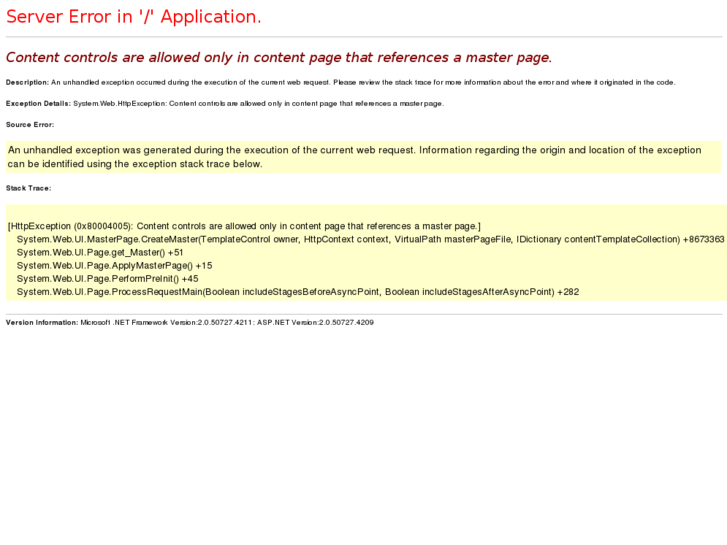Click the 'System.Web.UI.Page.get_Master() +51' line
The image size is (727, 545).
100,253
